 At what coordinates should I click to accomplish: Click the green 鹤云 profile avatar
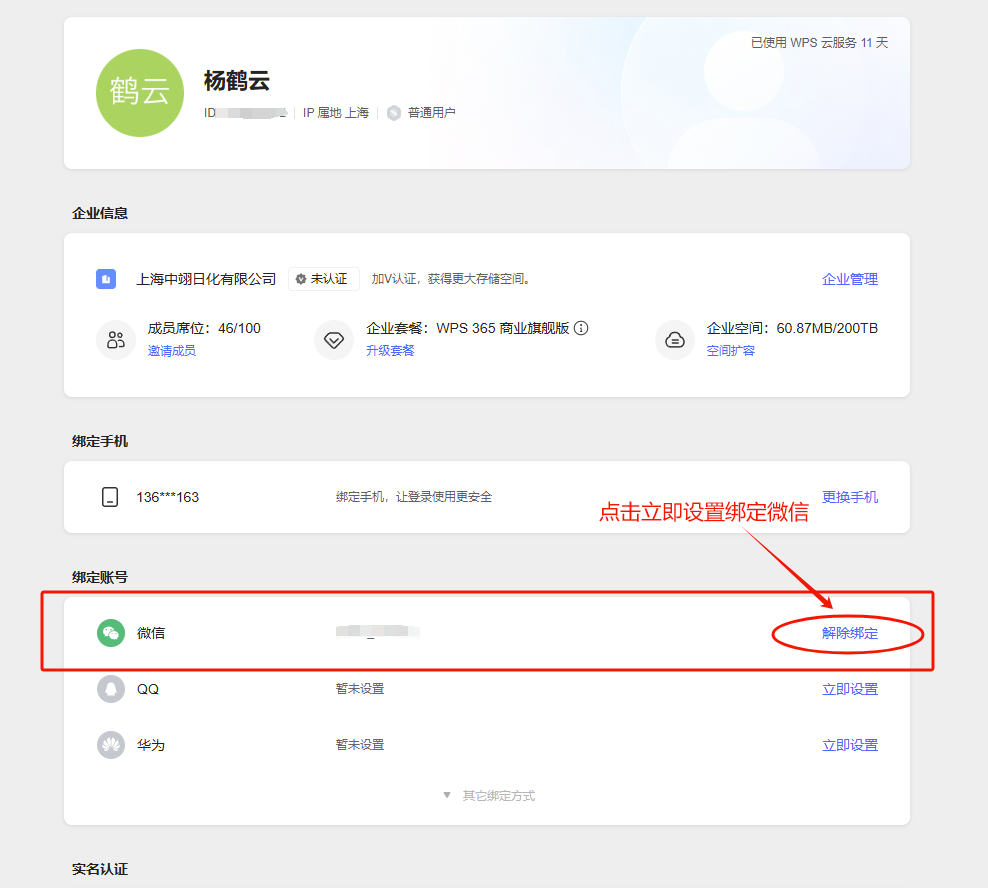click(140, 93)
